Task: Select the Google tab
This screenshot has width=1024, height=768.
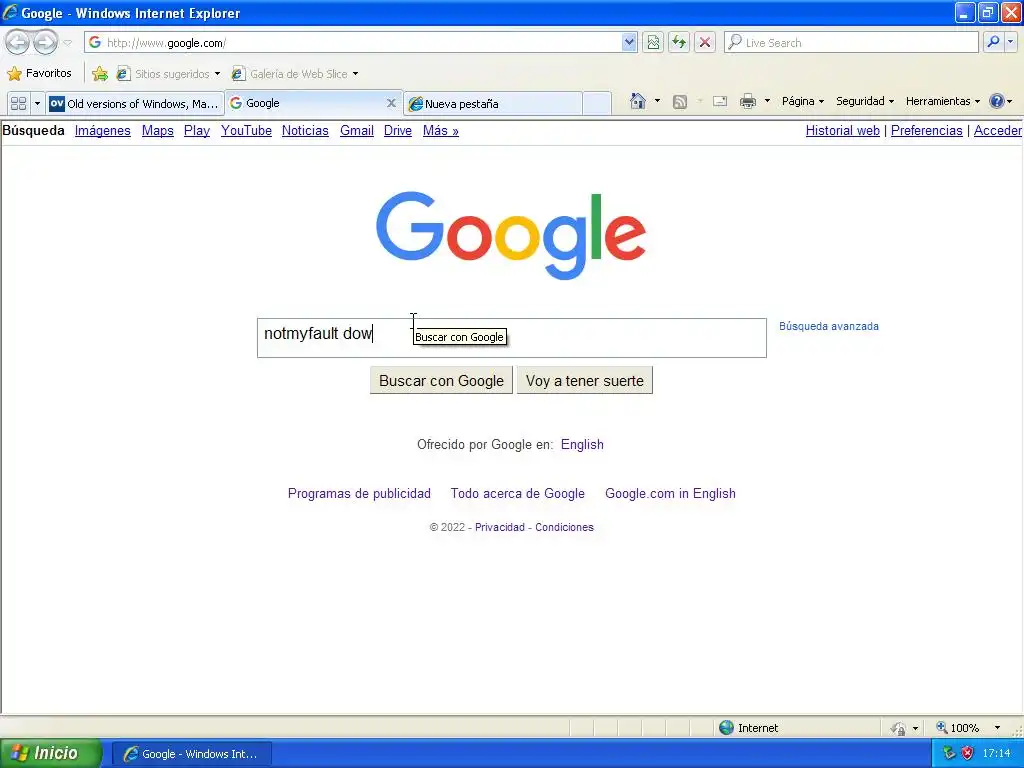Action: coord(307,103)
